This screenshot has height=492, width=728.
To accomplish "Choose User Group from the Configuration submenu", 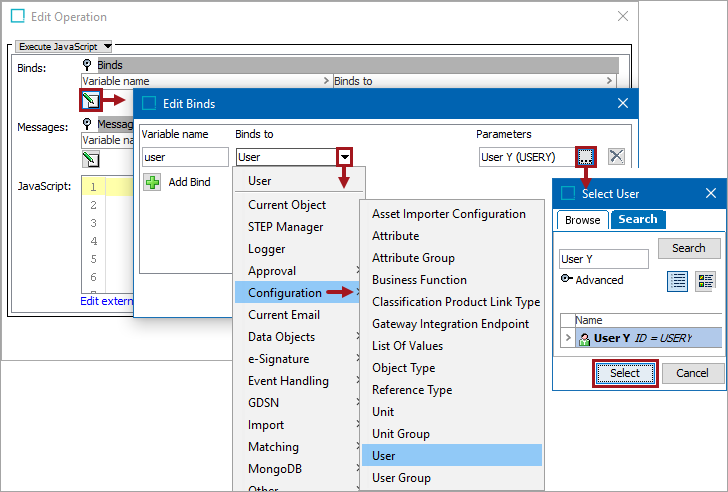I will coord(401,477).
